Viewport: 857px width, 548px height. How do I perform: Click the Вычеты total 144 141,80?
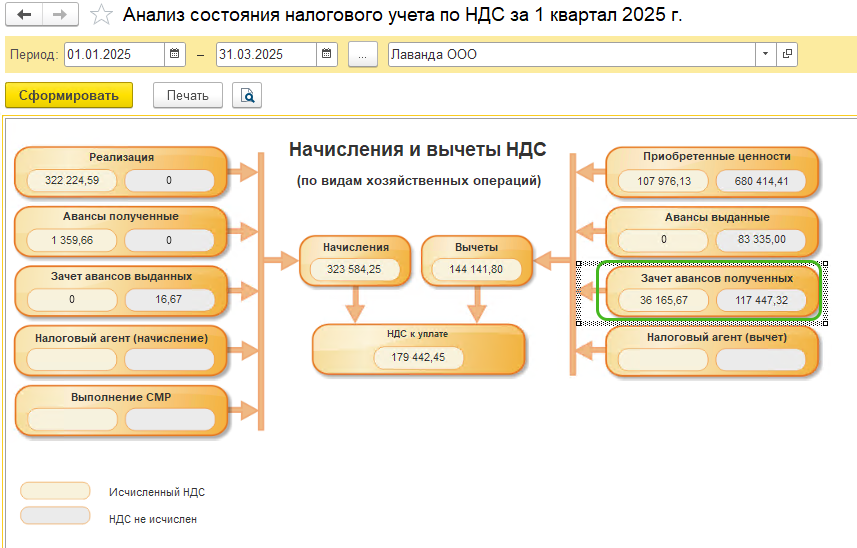coord(476,270)
